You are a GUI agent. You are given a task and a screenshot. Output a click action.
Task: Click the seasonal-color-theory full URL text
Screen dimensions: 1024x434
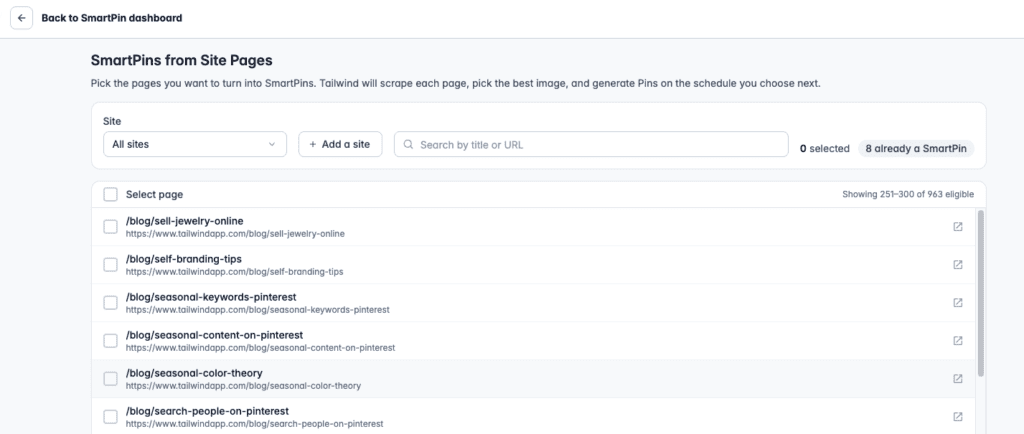pos(244,386)
